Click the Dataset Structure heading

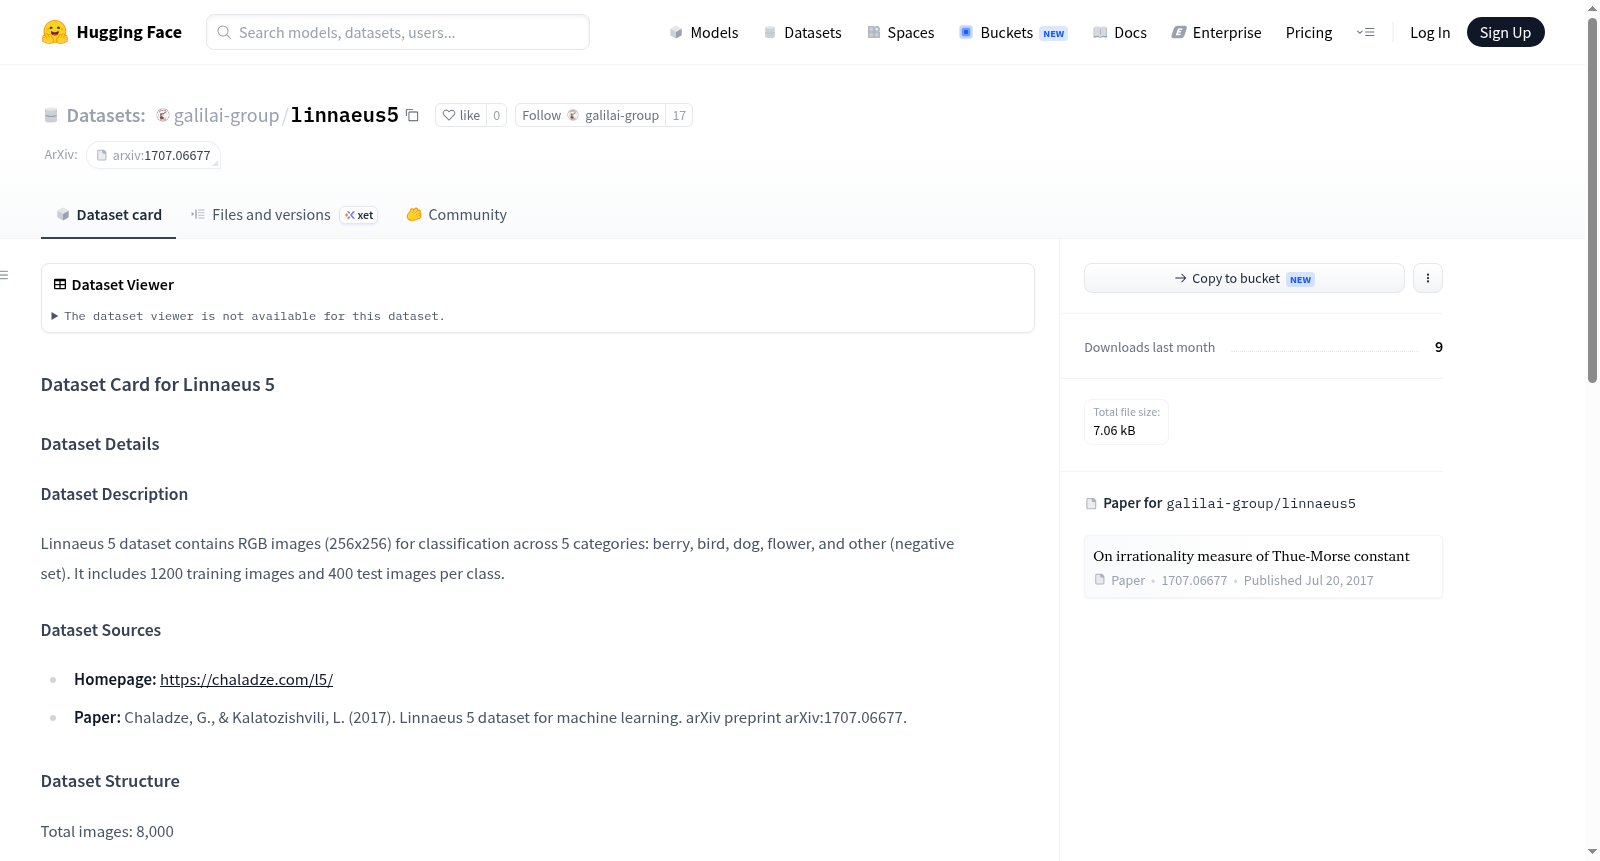point(110,781)
